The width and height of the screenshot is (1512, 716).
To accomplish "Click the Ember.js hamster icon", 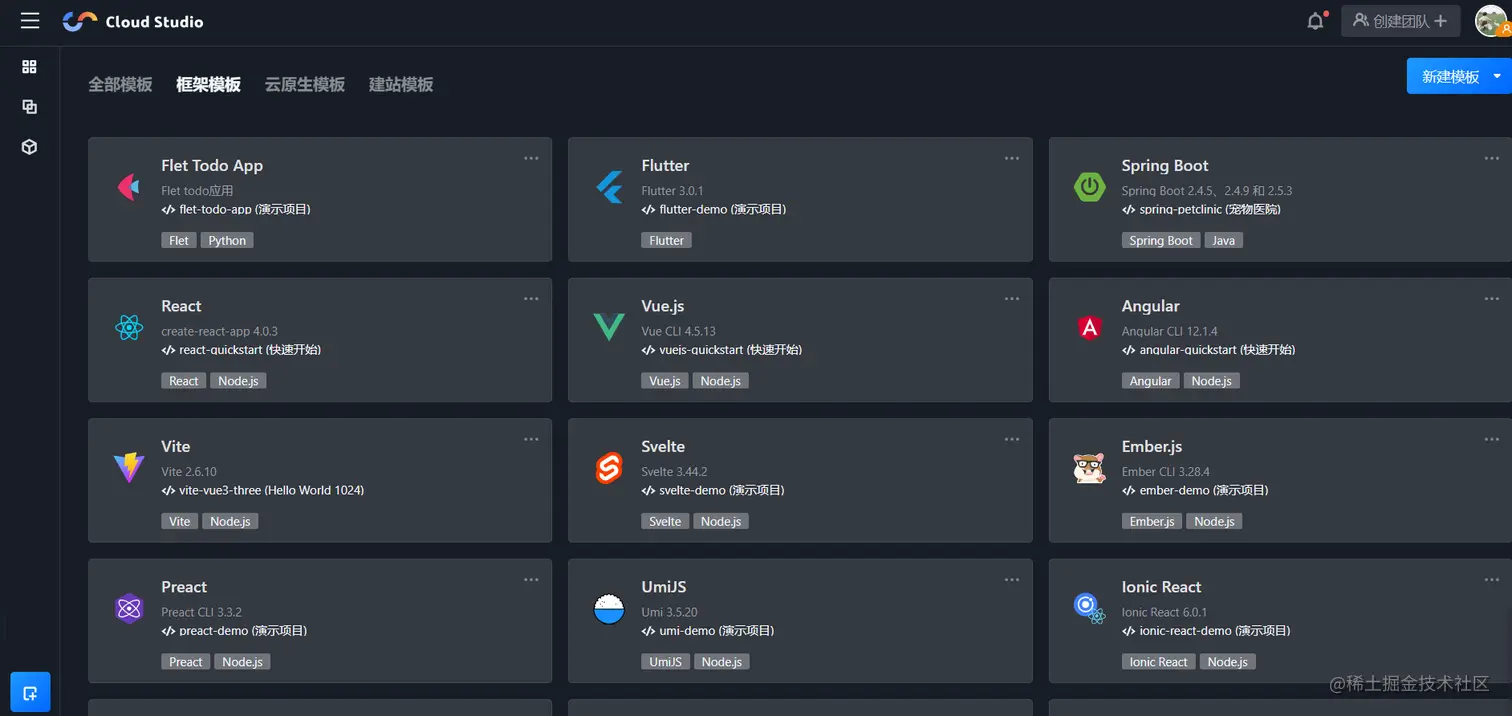I will [1089, 467].
